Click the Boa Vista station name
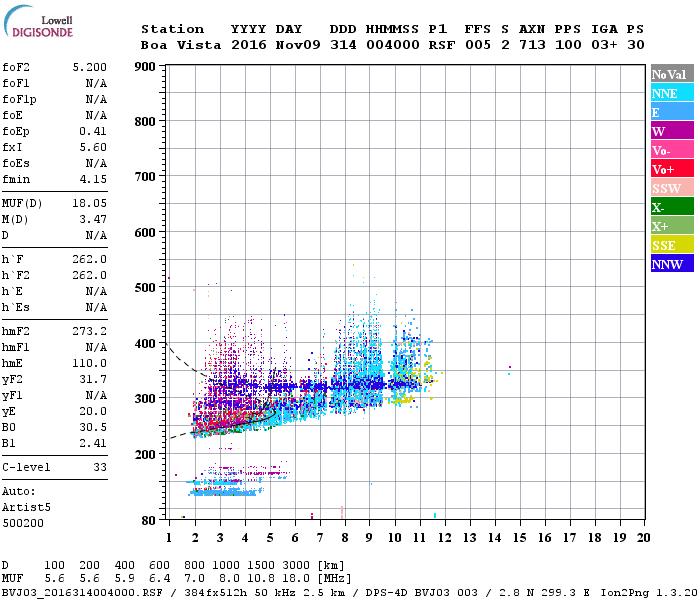 click(181, 45)
